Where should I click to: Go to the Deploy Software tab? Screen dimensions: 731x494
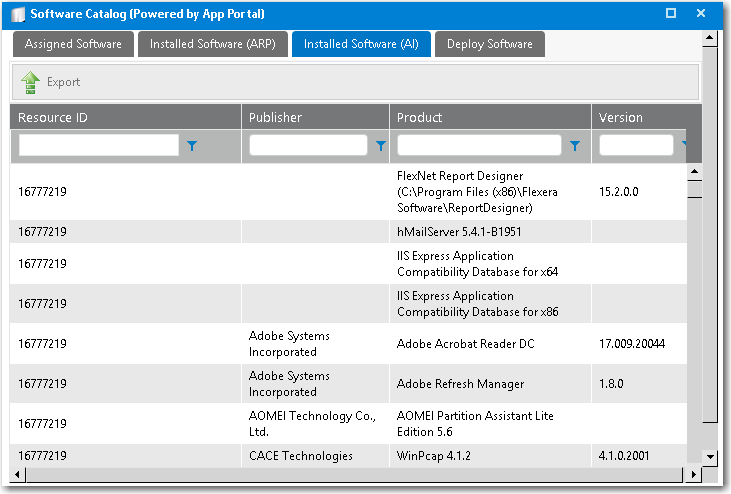489,44
